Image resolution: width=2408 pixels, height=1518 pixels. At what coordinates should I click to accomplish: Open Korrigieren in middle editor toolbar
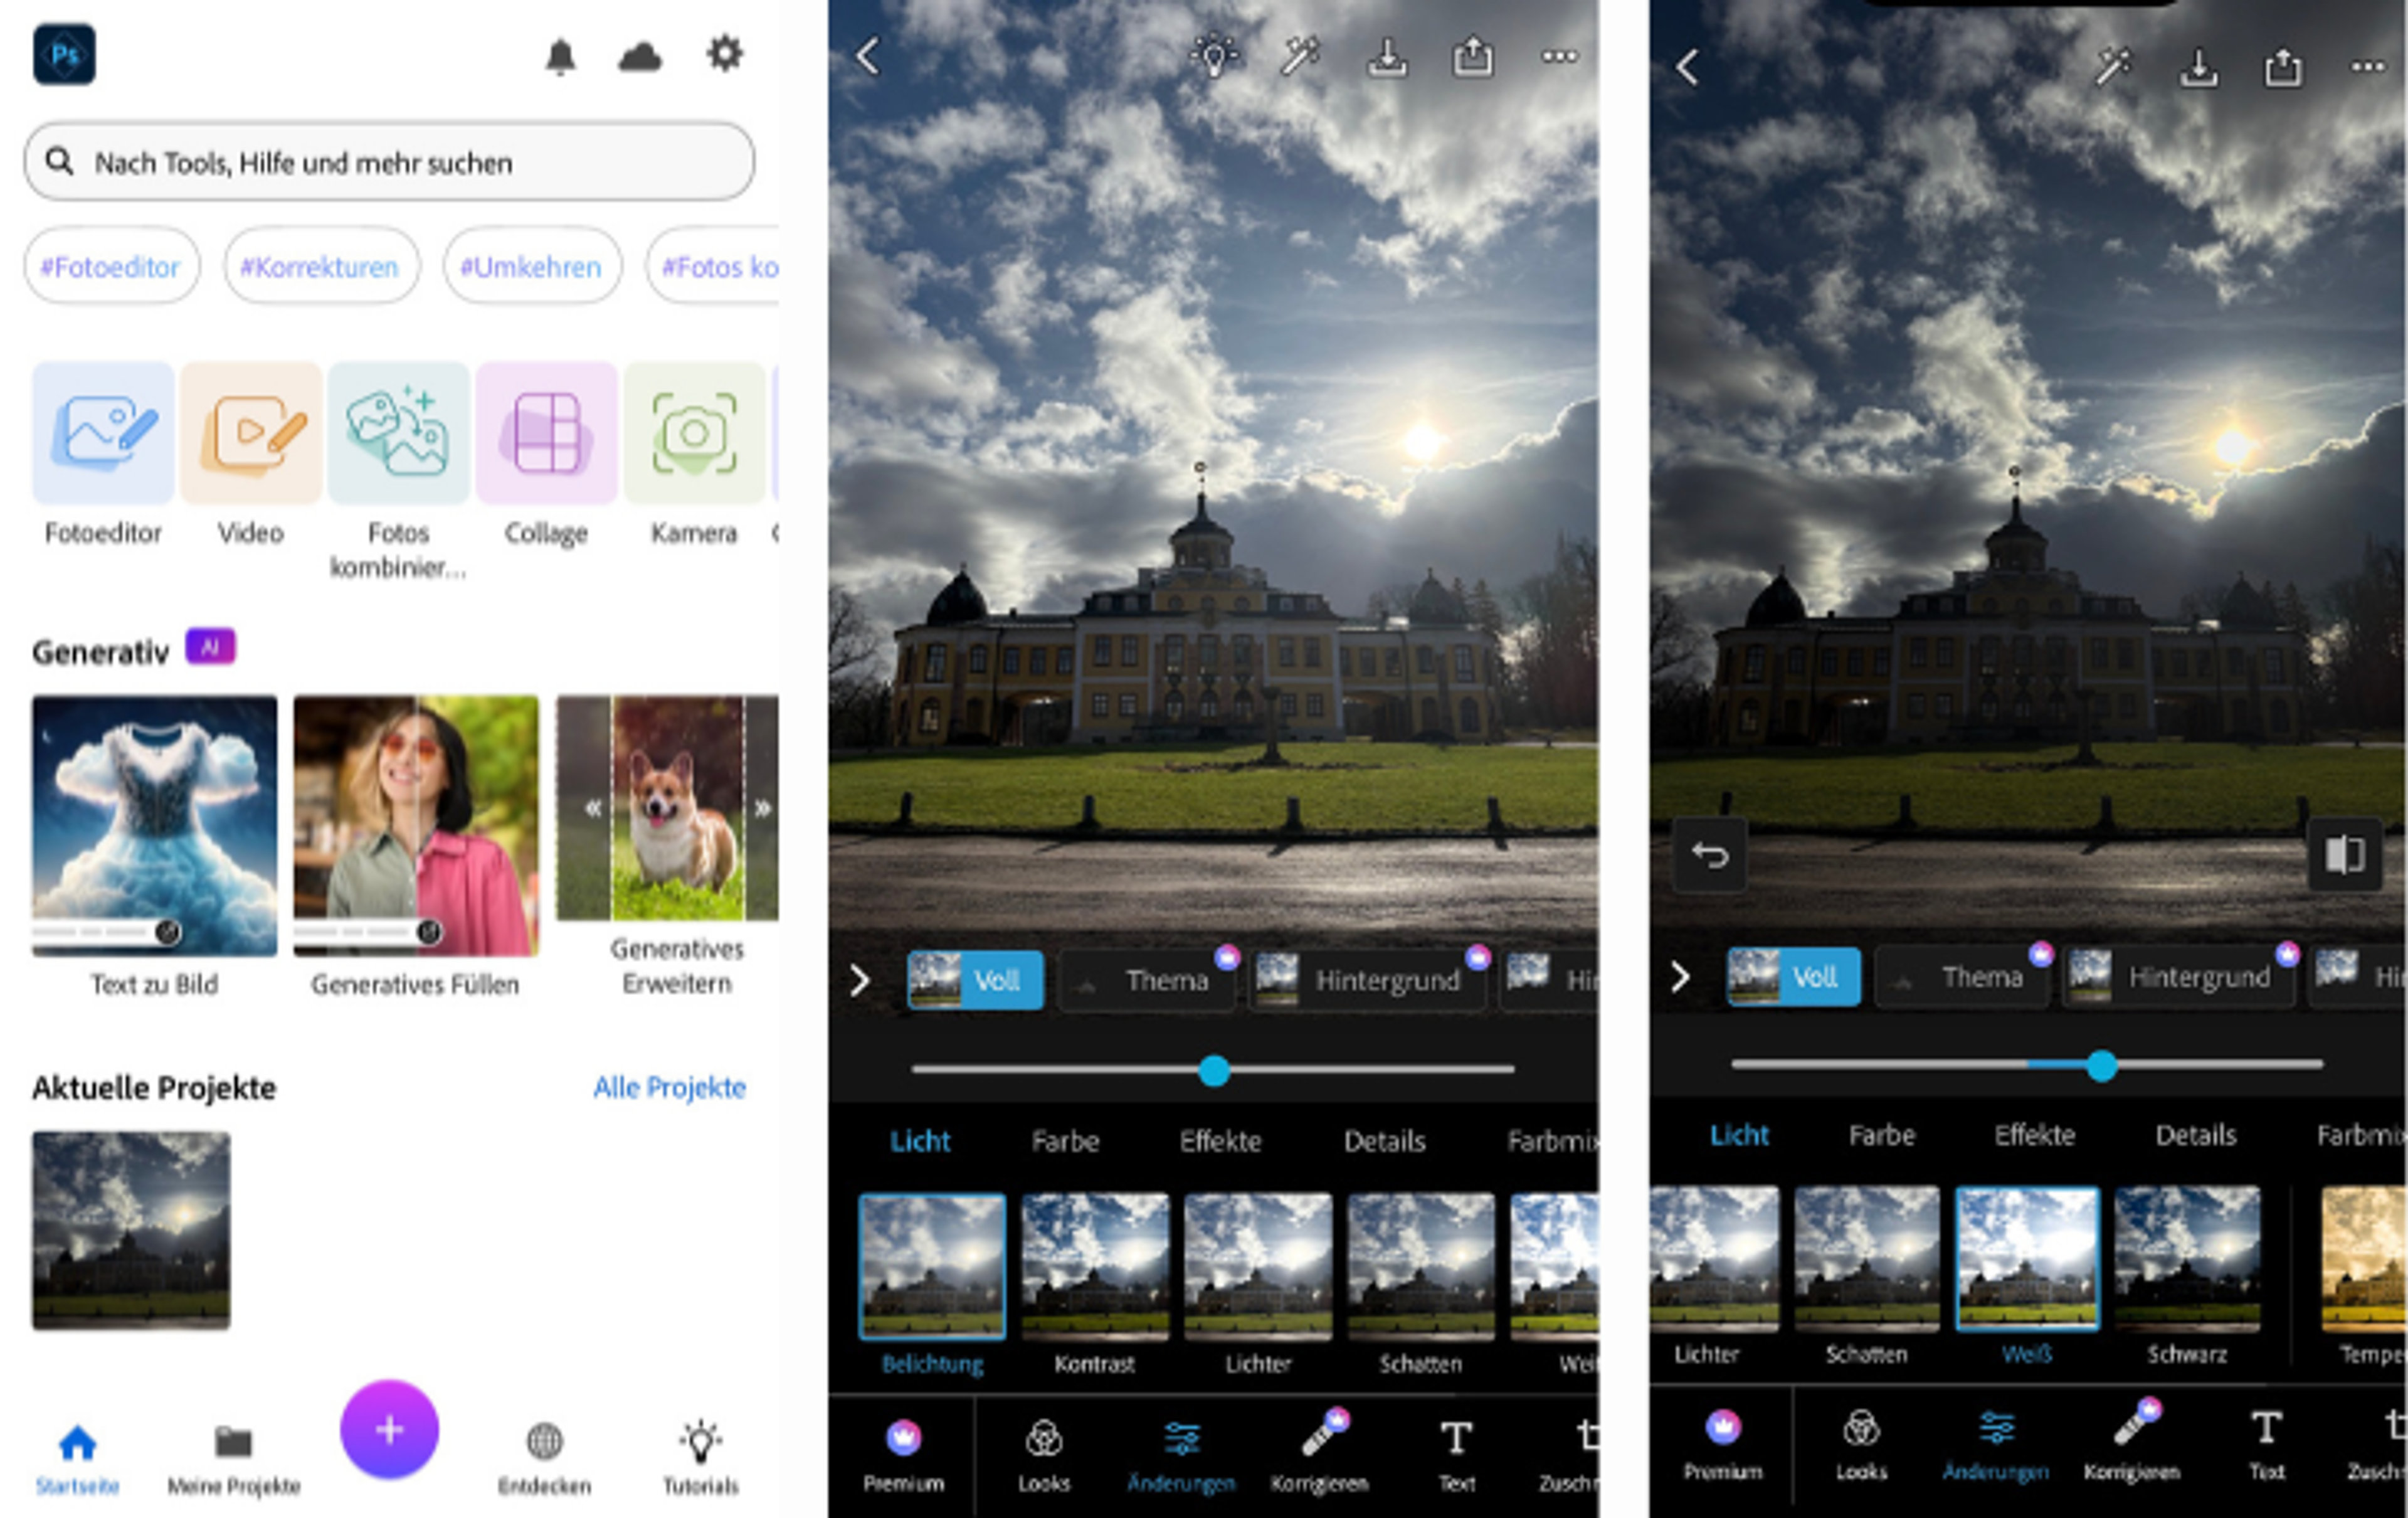(1319, 1452)
